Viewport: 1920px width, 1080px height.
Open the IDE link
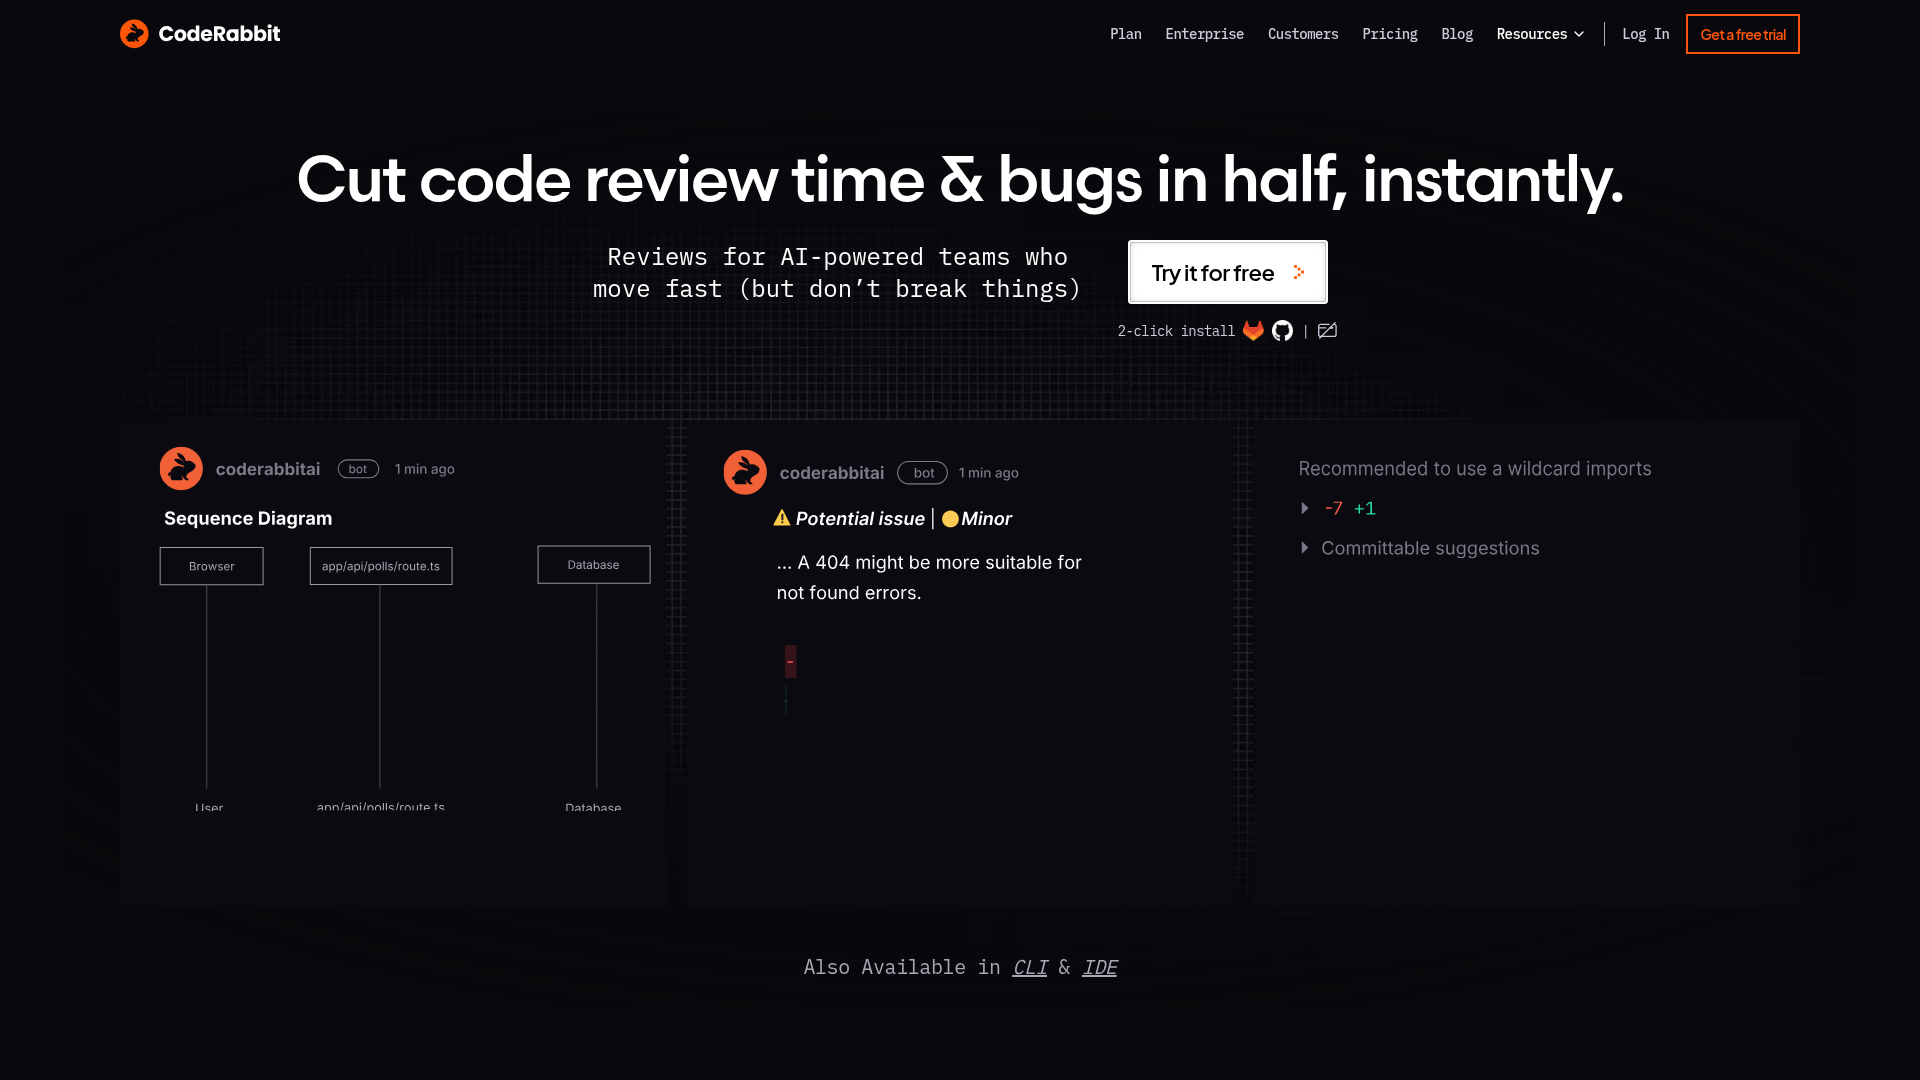point(1099,967)
